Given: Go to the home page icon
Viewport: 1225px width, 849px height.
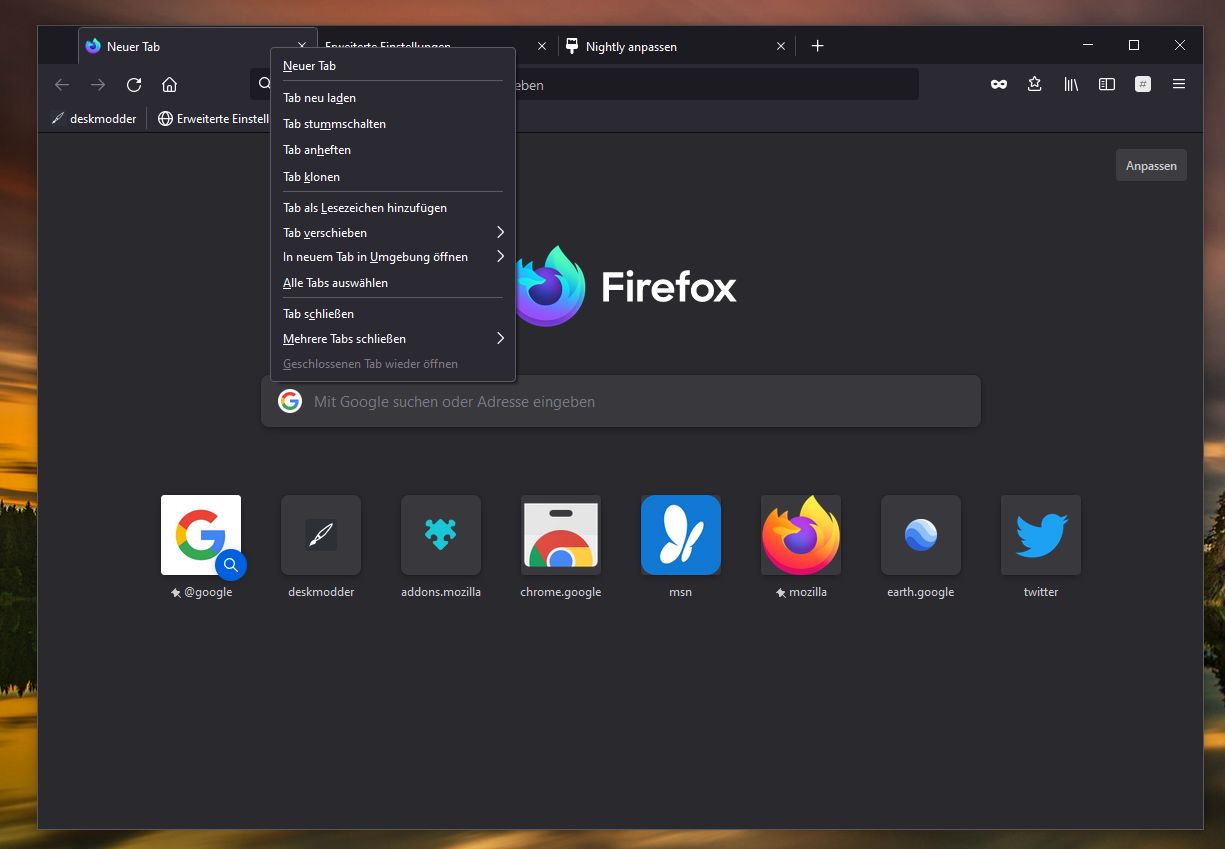Looking at the screenshot, I should pos(170,85).
